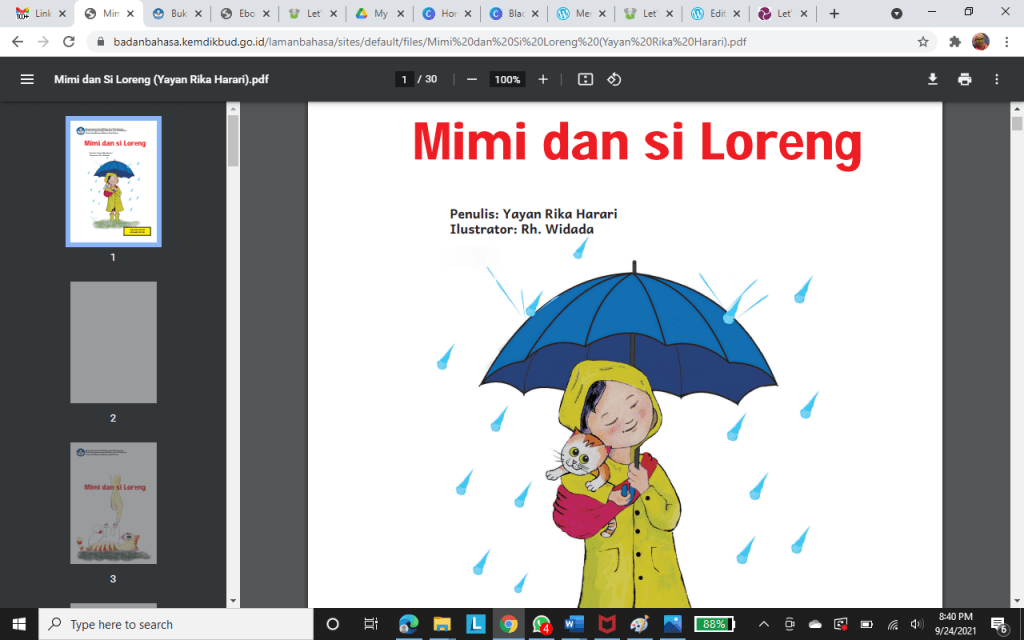
Task: Show hidden system tray icons
Action: [x=764, y=624]
